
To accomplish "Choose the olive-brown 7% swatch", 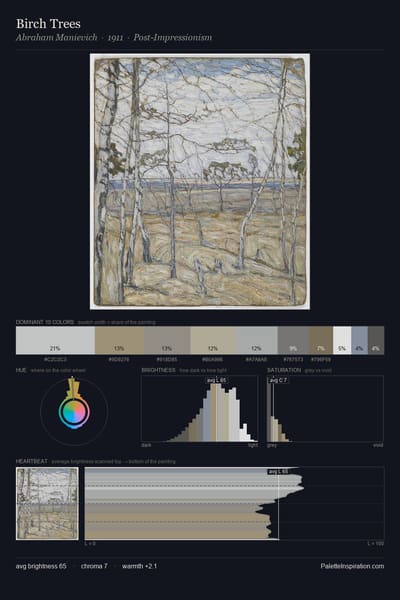I will tap(321, 340).
